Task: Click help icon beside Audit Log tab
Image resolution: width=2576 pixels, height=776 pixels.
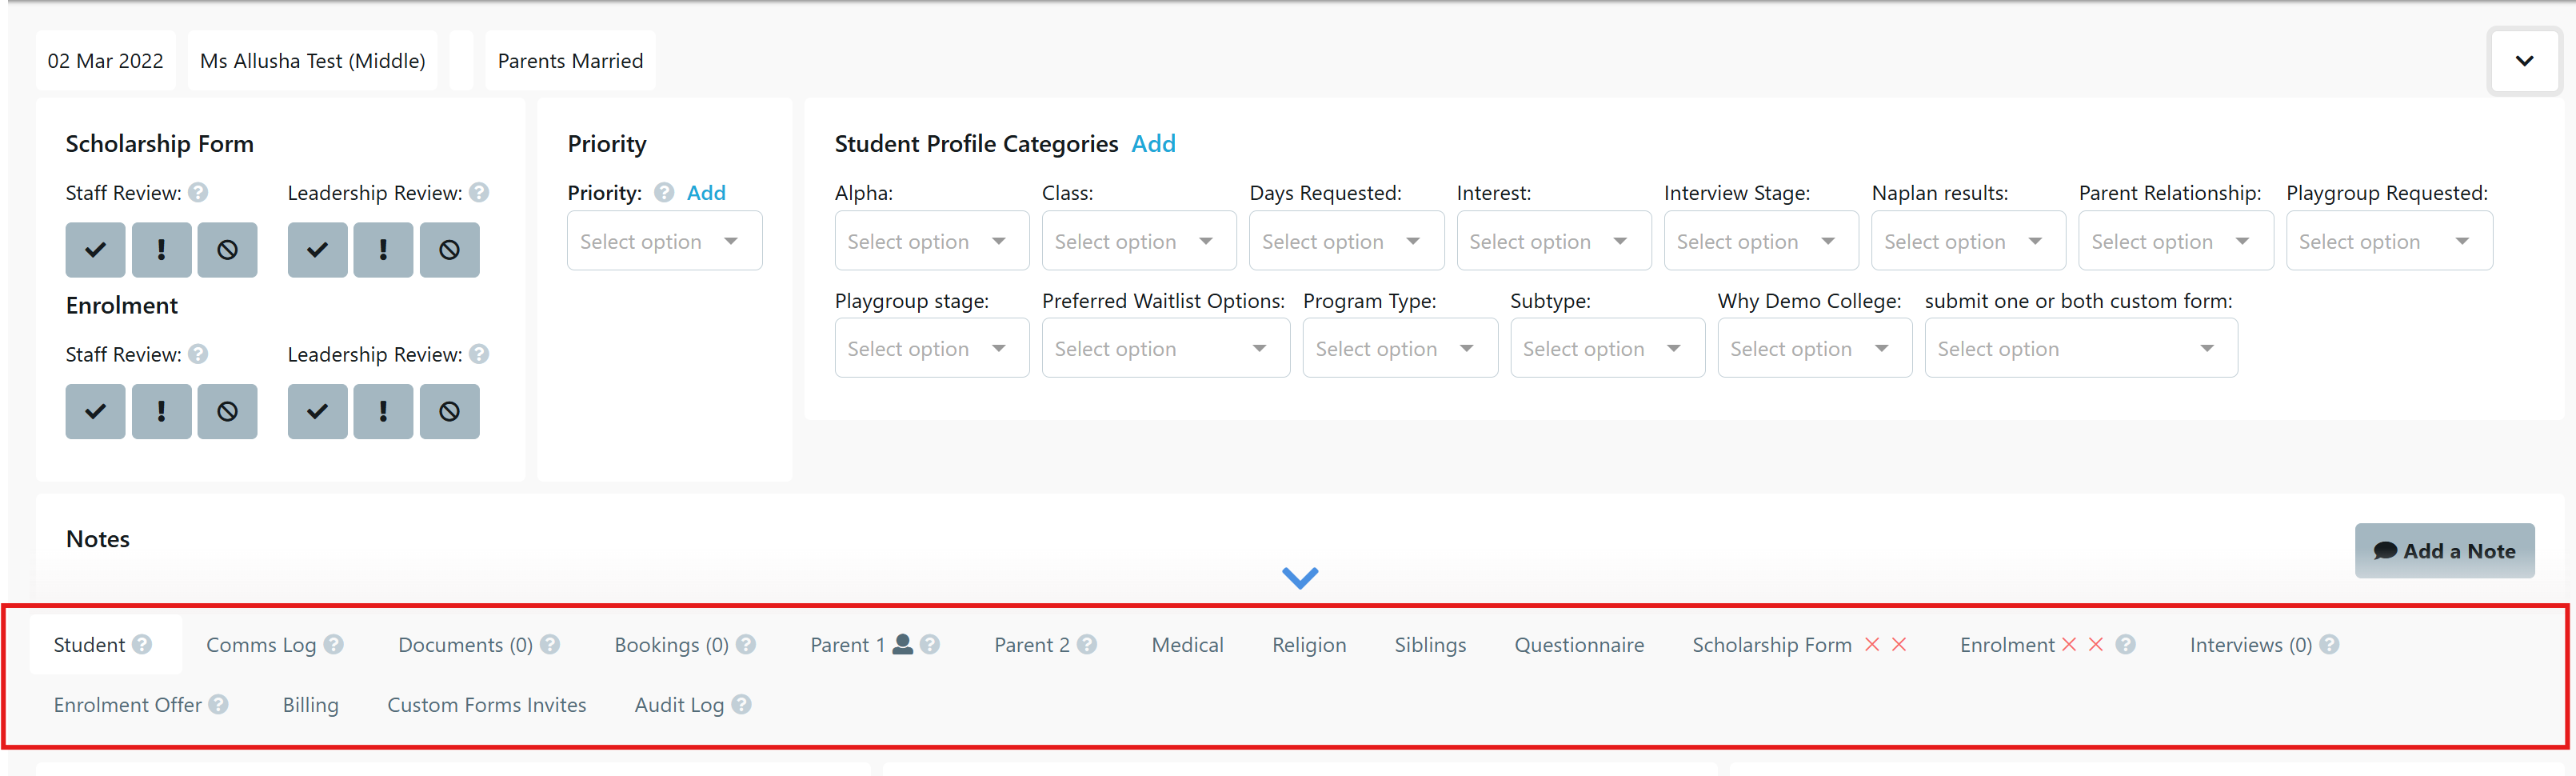Action: (741, 705)
